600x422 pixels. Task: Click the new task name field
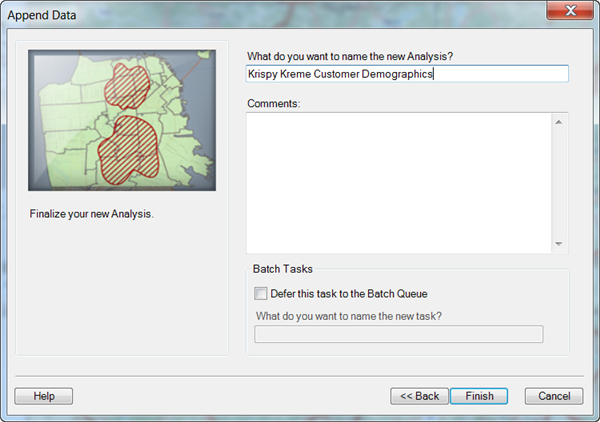coord(399,334)
